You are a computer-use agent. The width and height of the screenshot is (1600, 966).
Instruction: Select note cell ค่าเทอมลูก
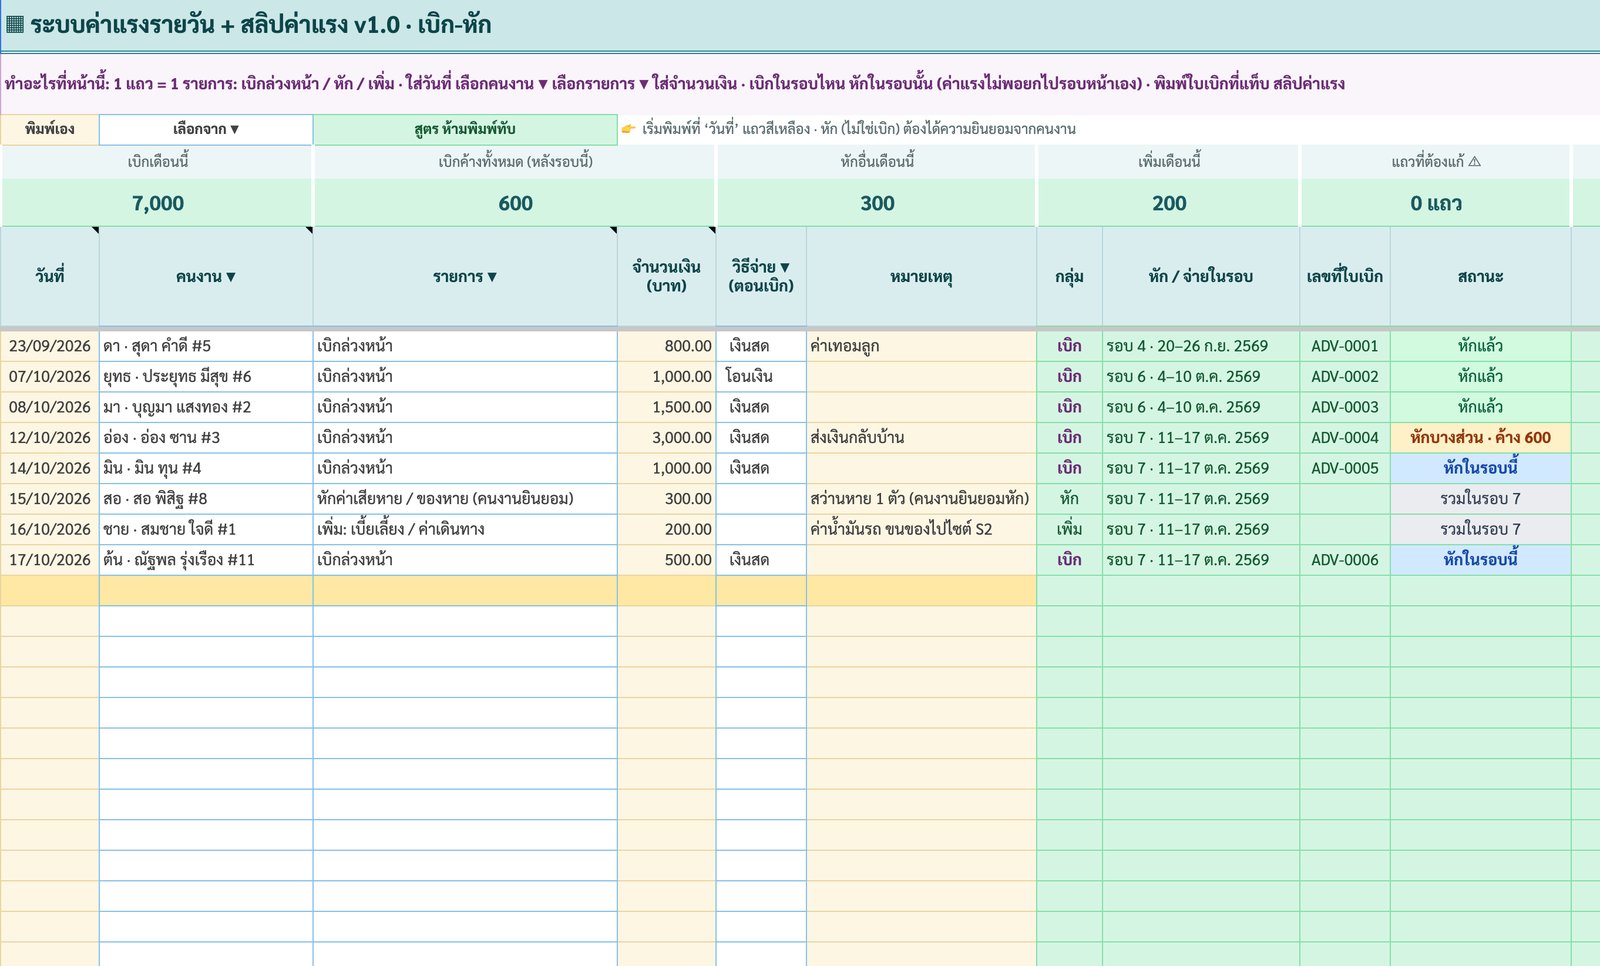921,346
